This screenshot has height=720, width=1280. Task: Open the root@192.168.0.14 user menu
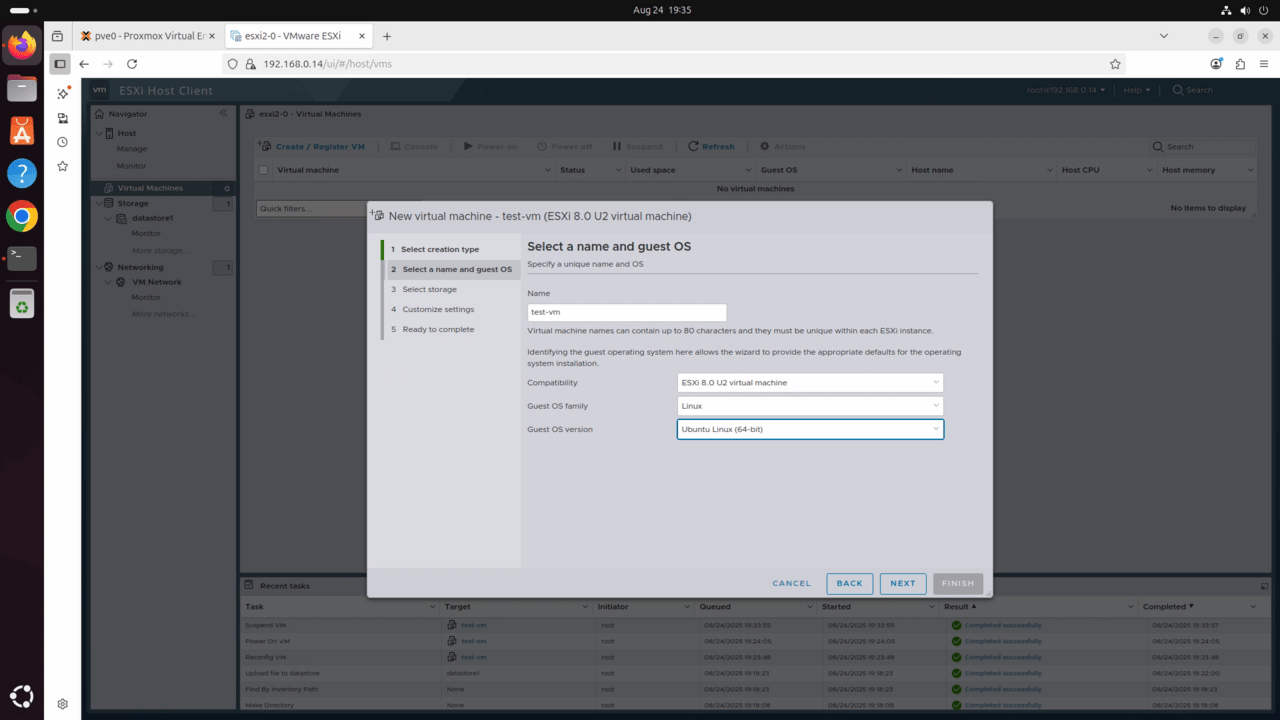[x=1067, y=90]
